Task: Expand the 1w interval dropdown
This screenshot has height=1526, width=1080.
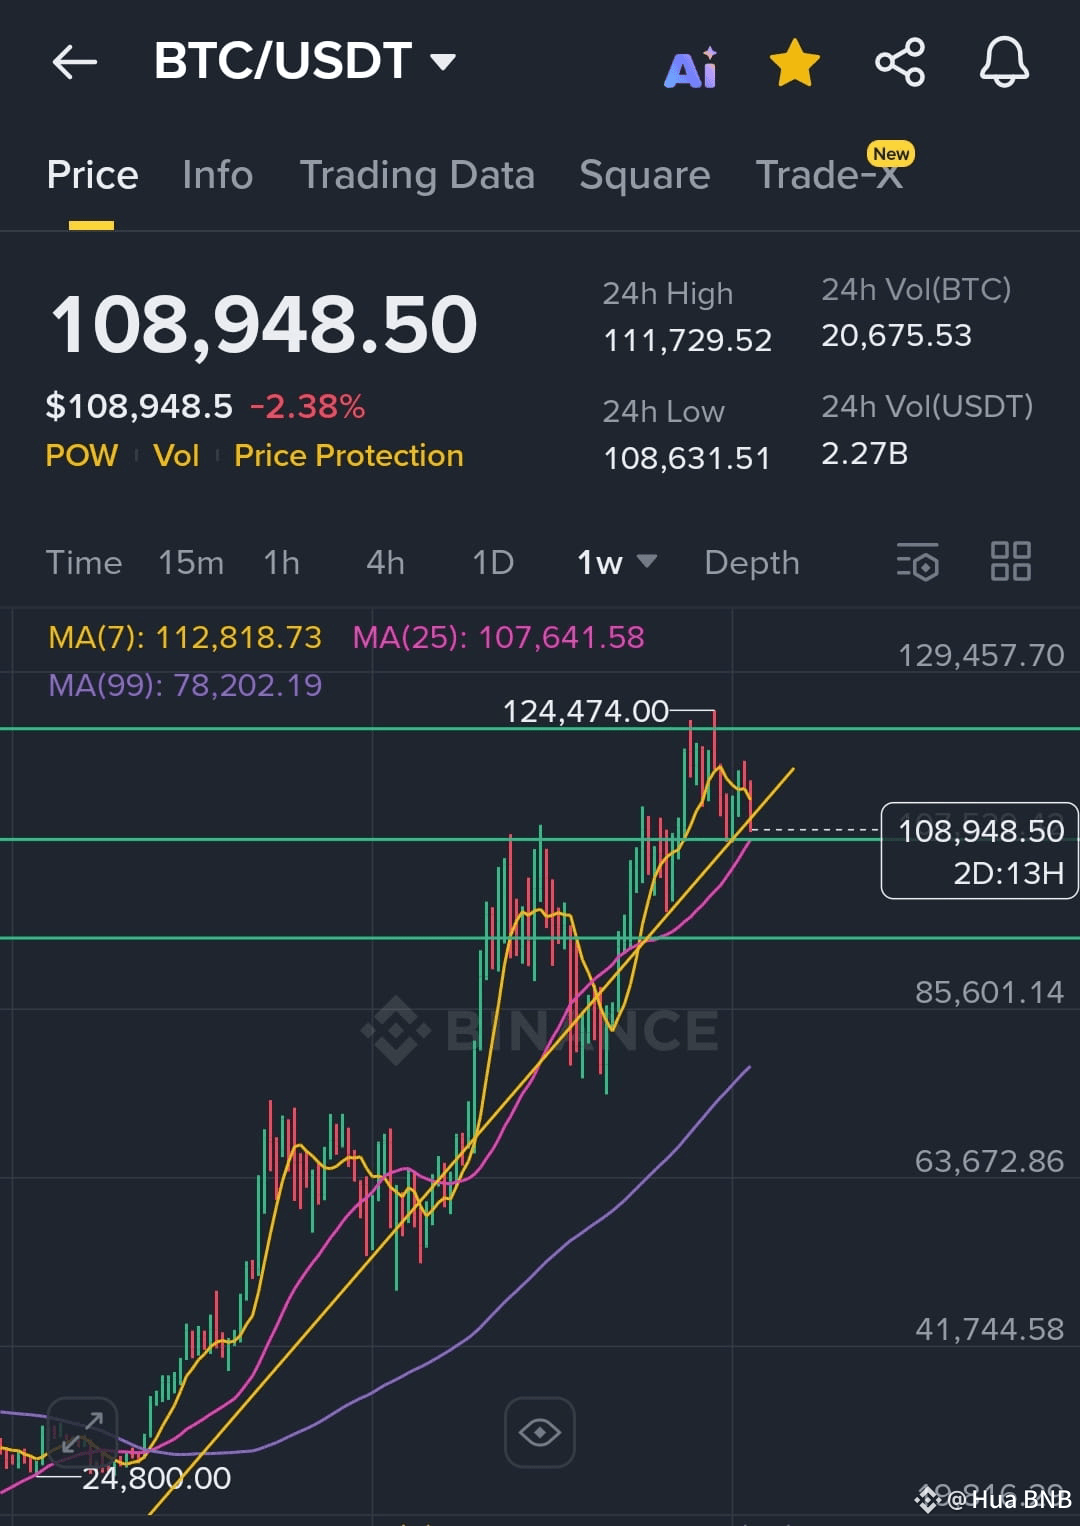Action: (617, 563)
